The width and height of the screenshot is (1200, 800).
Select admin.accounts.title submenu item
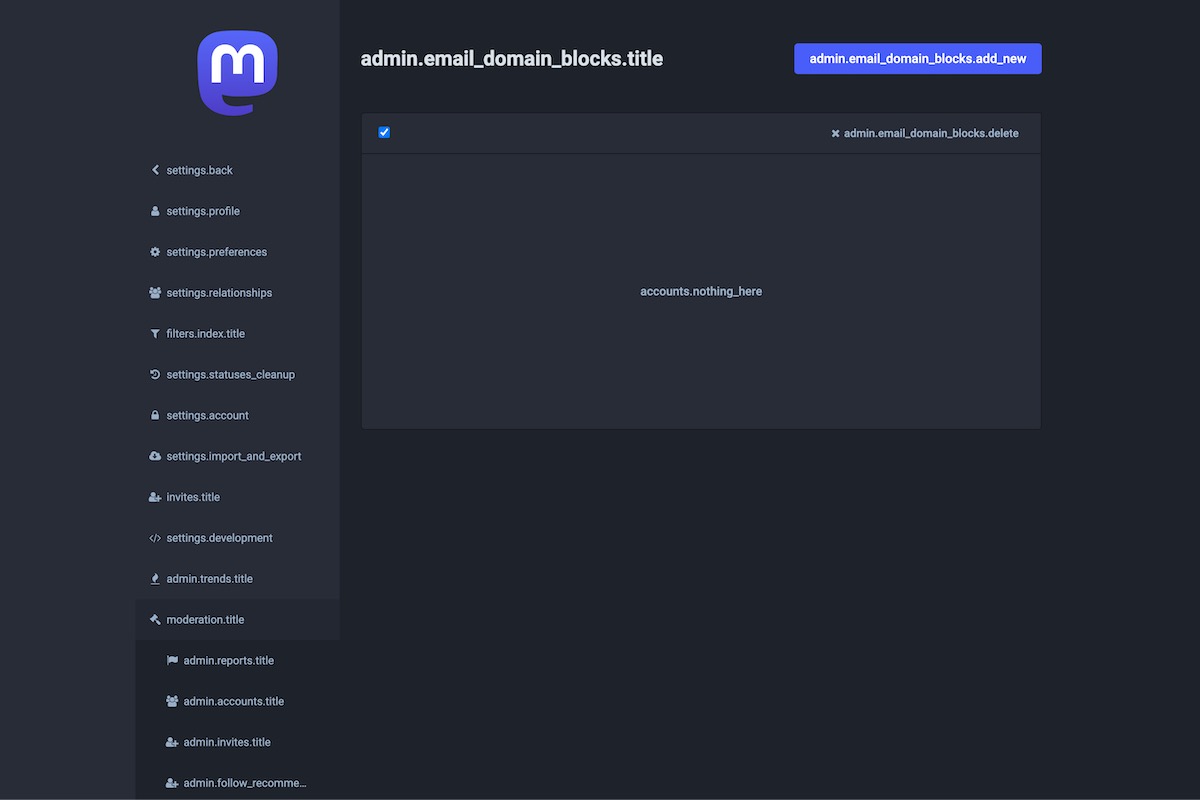[233, 702]
